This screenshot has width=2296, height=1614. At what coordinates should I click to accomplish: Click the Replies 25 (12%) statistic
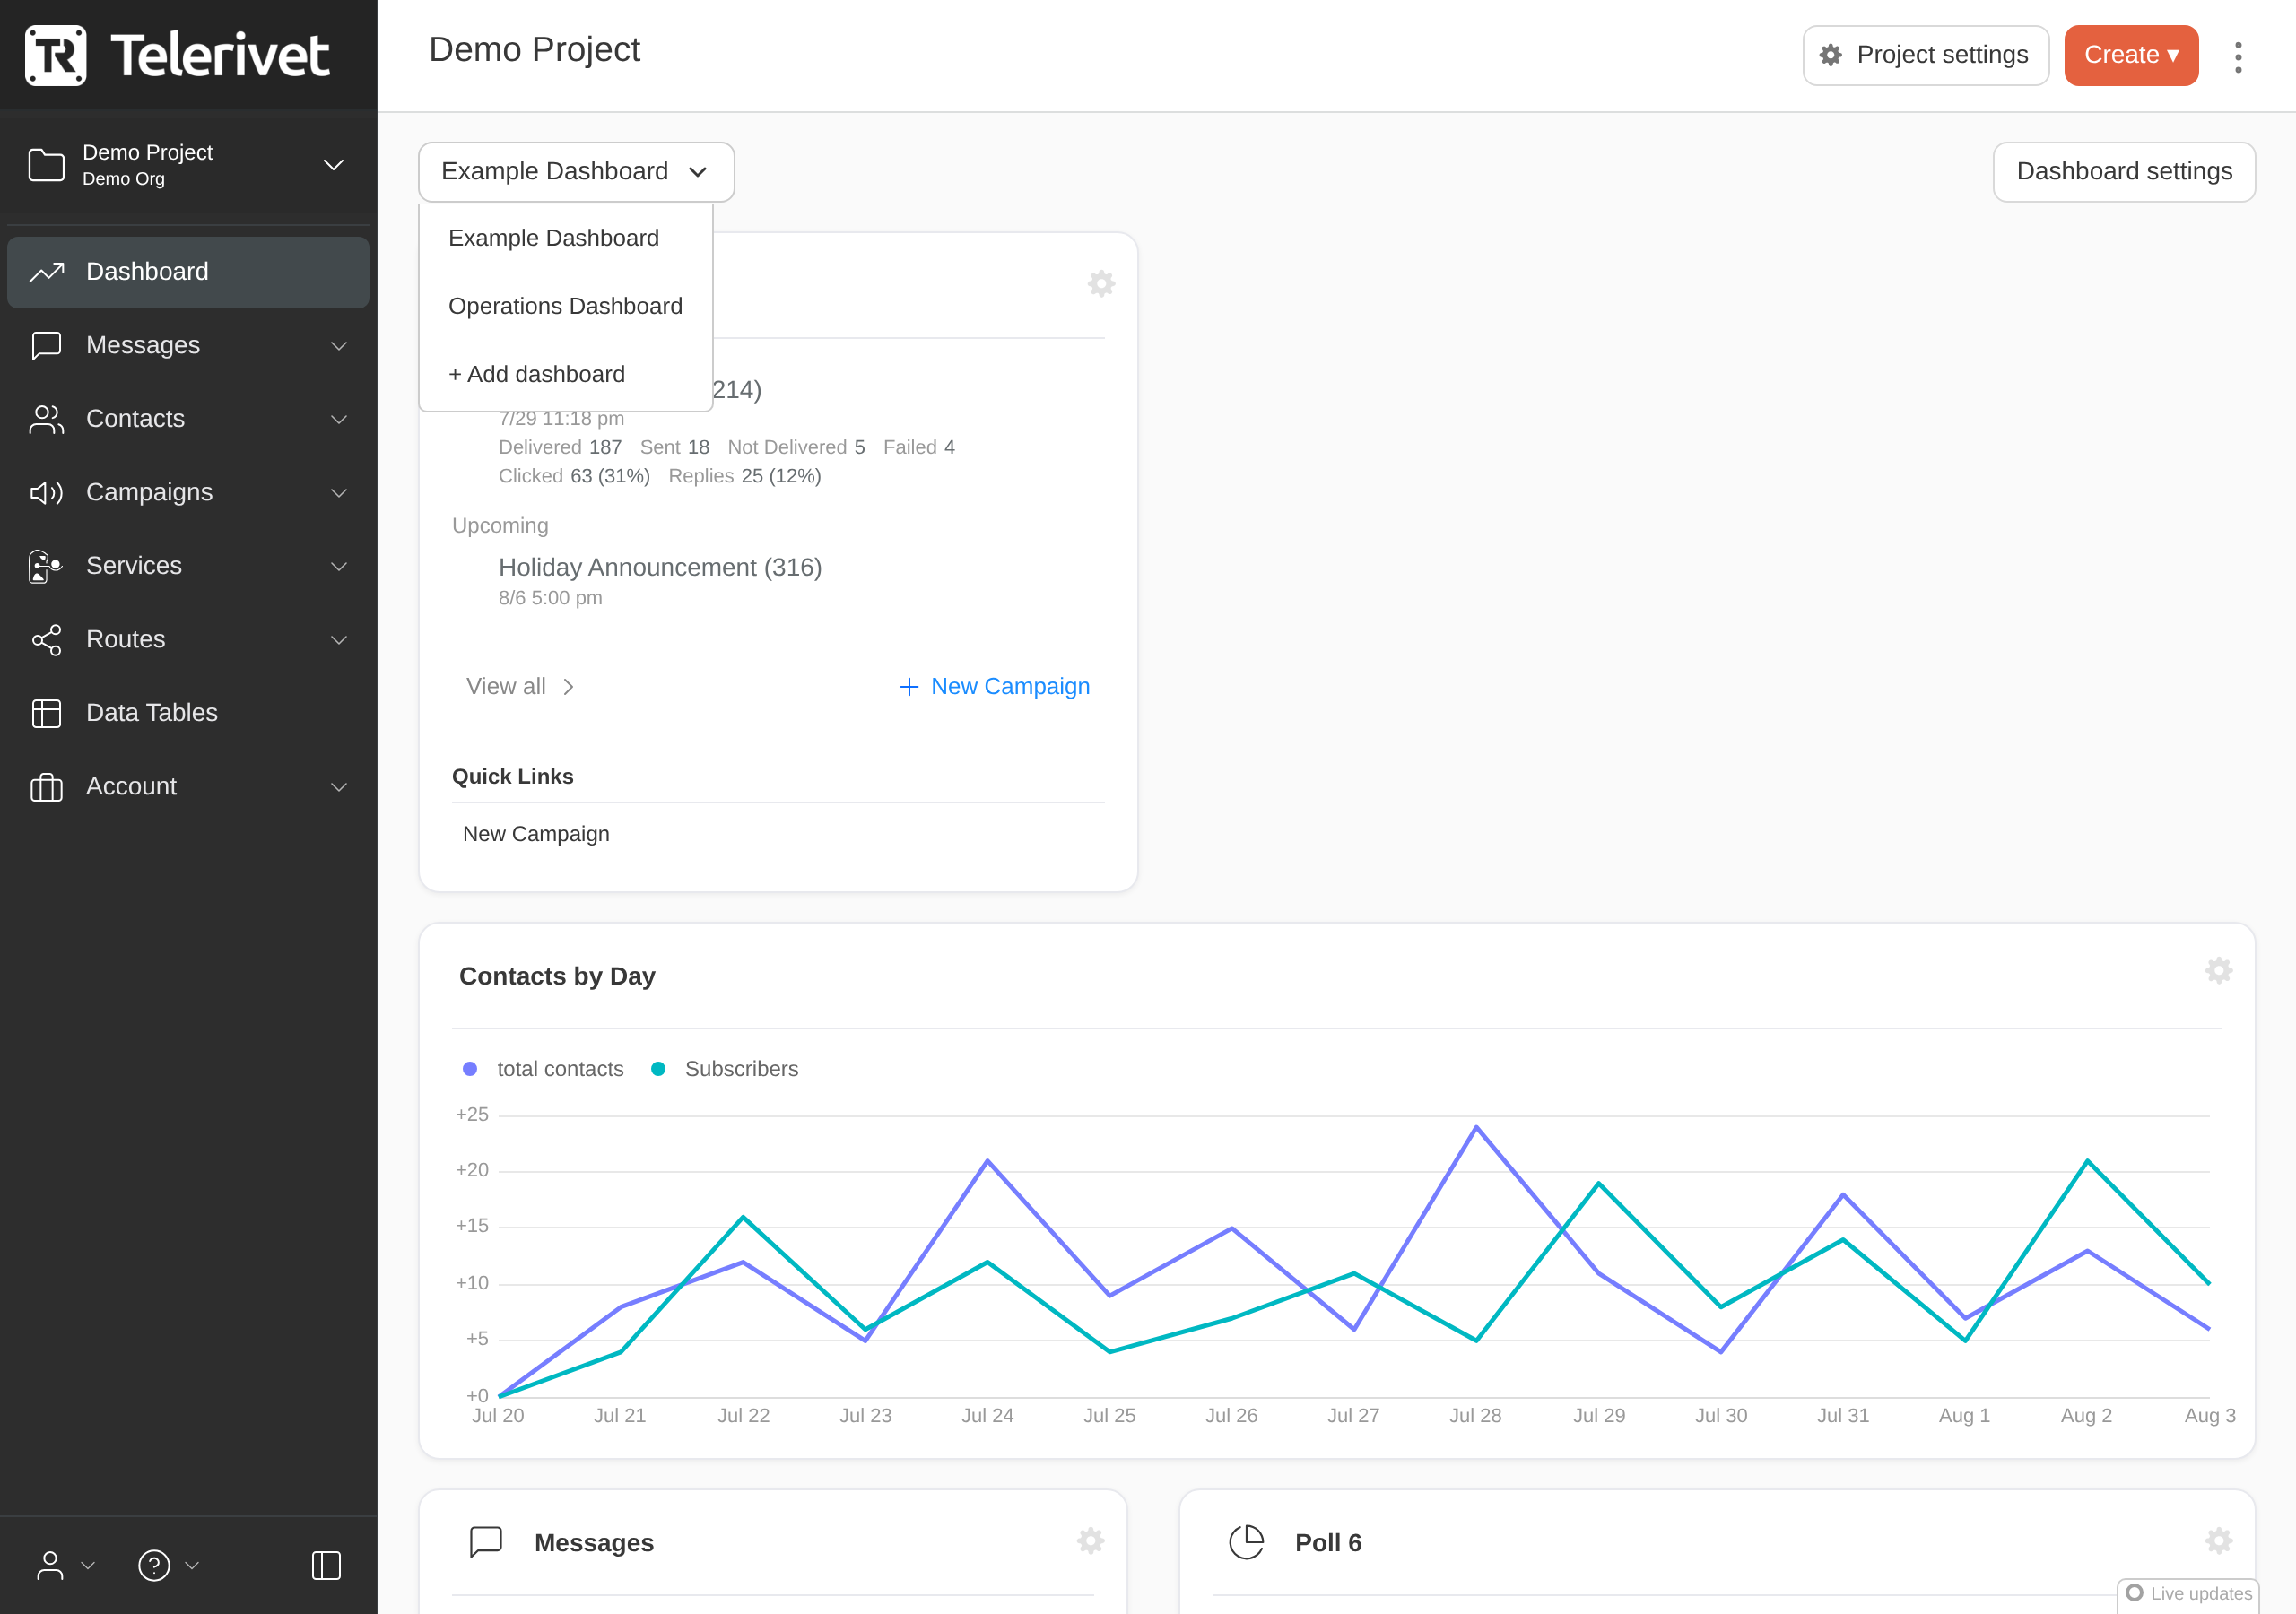(745, 476)
